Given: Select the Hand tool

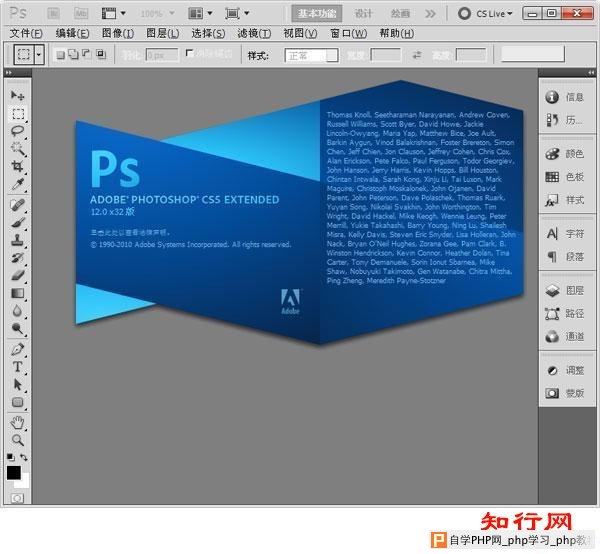Looking at the screenshot, I should pos(17,422).
